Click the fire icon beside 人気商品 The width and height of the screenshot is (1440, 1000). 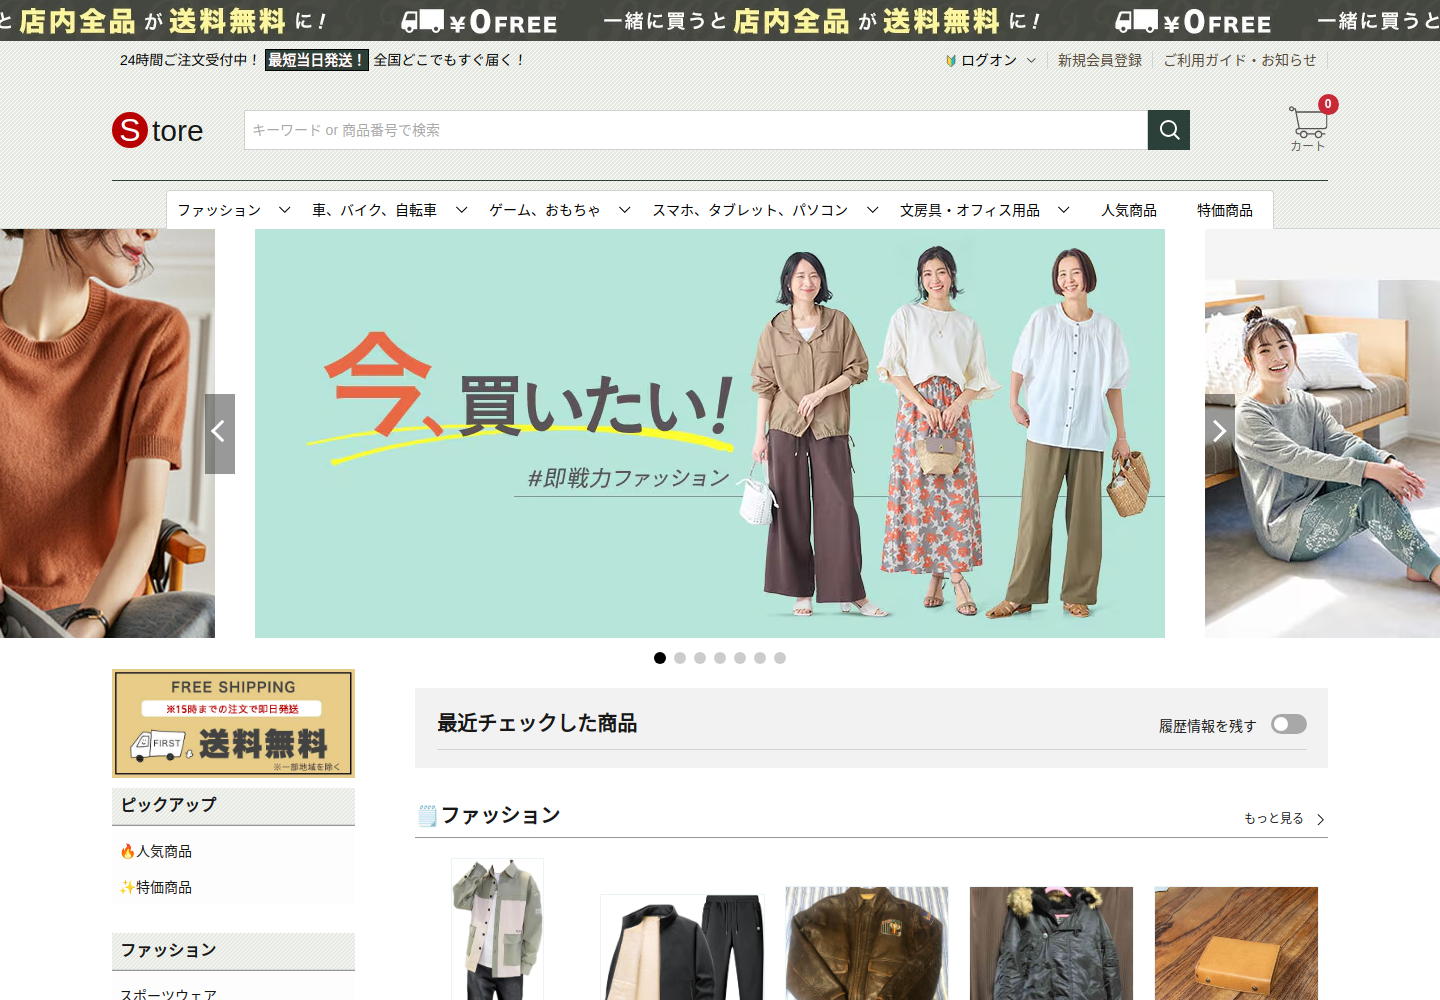pyautogui.click(x=127, y=852)
